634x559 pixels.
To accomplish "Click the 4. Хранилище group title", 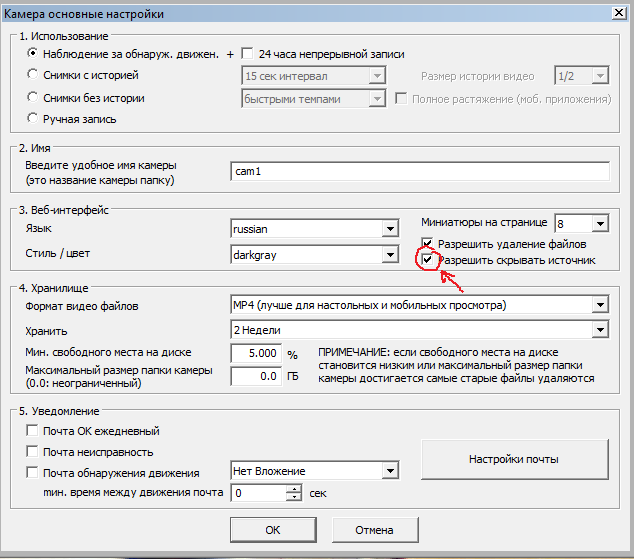I will pyautogui.click(x=53, y=288).
